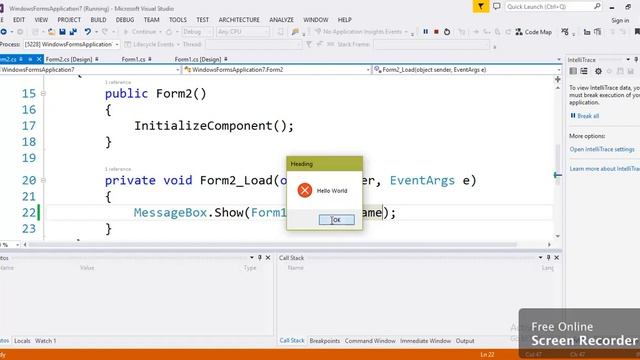The width and height of the screenshot is (640, 360).
Task: Toggle auto-hide pin on Call Stack panel
Action: 548,258
